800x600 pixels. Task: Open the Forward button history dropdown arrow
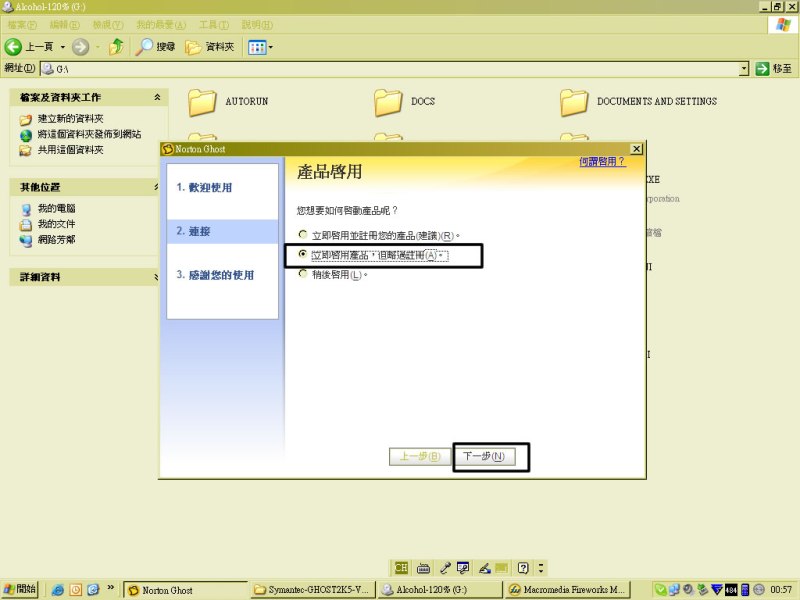[97, 47]
